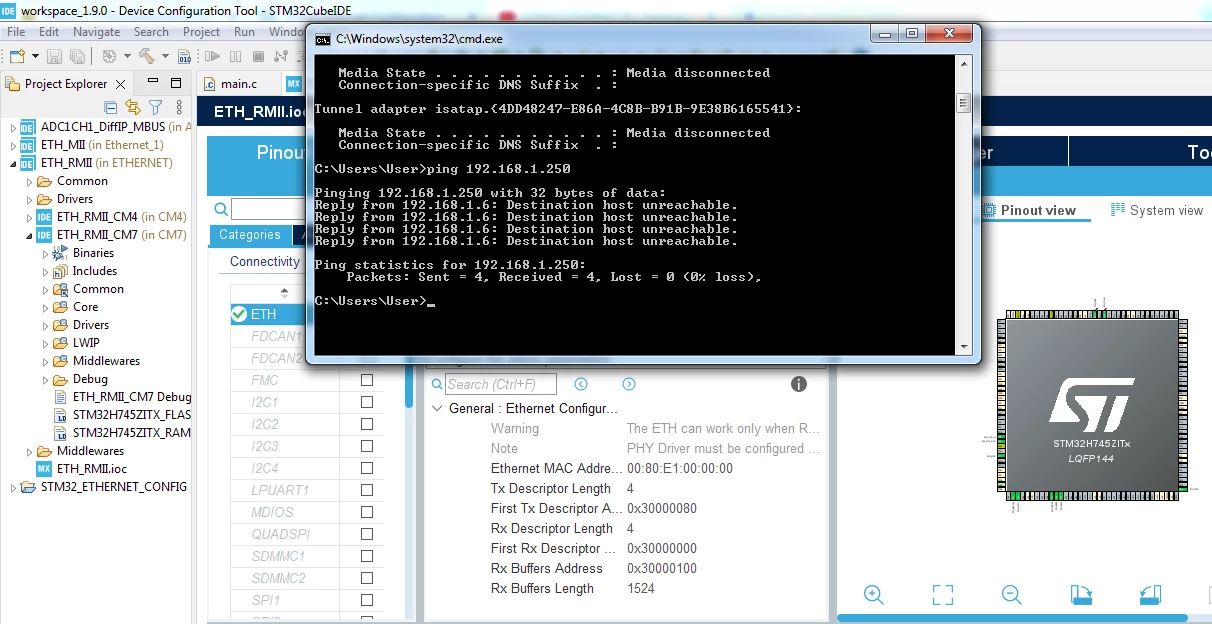Rotate the chip pinout counterclockwise
Viewport: 1212px width, 624px height.
click(x=1150, y=595)
